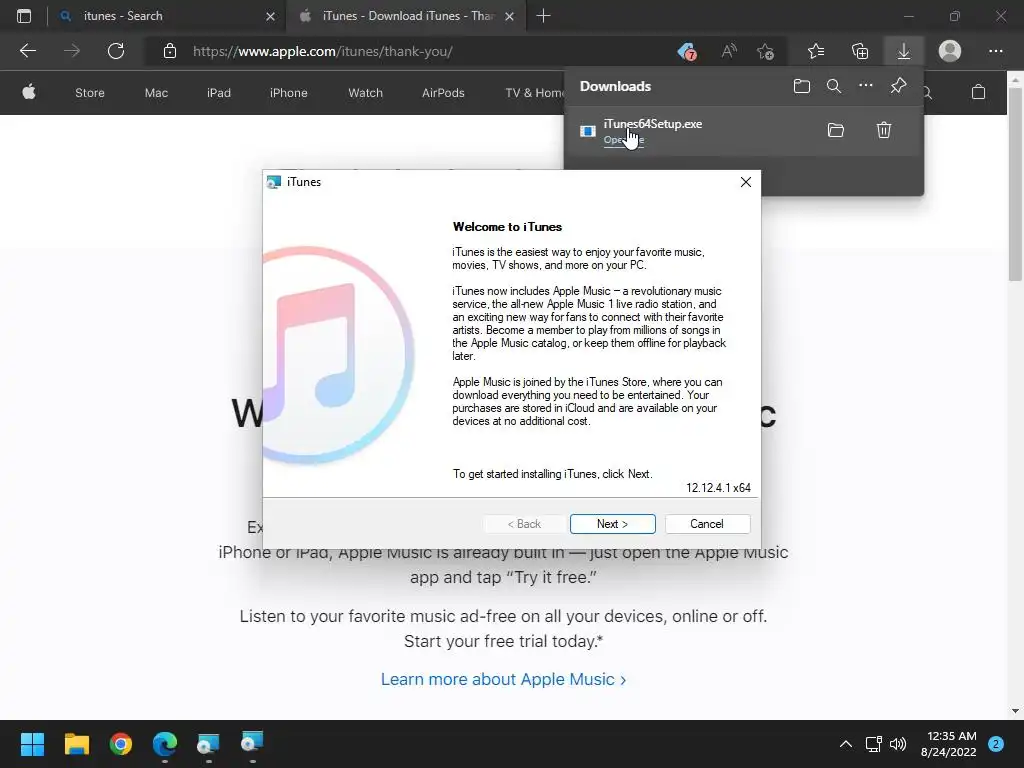This screenshot has height=768, width=1024.
Task: Open the Favorites list icon
Action: tap(816, 51)
